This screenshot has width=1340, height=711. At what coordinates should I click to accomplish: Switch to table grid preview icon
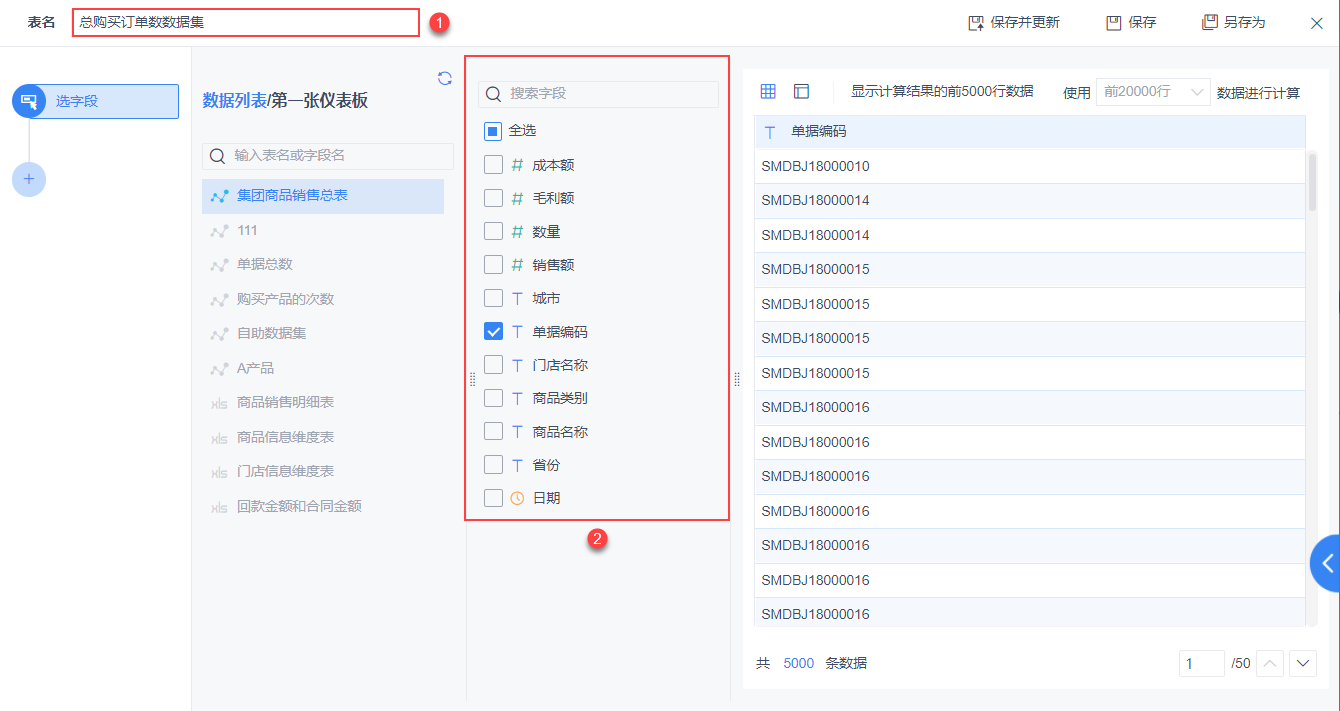768,91
